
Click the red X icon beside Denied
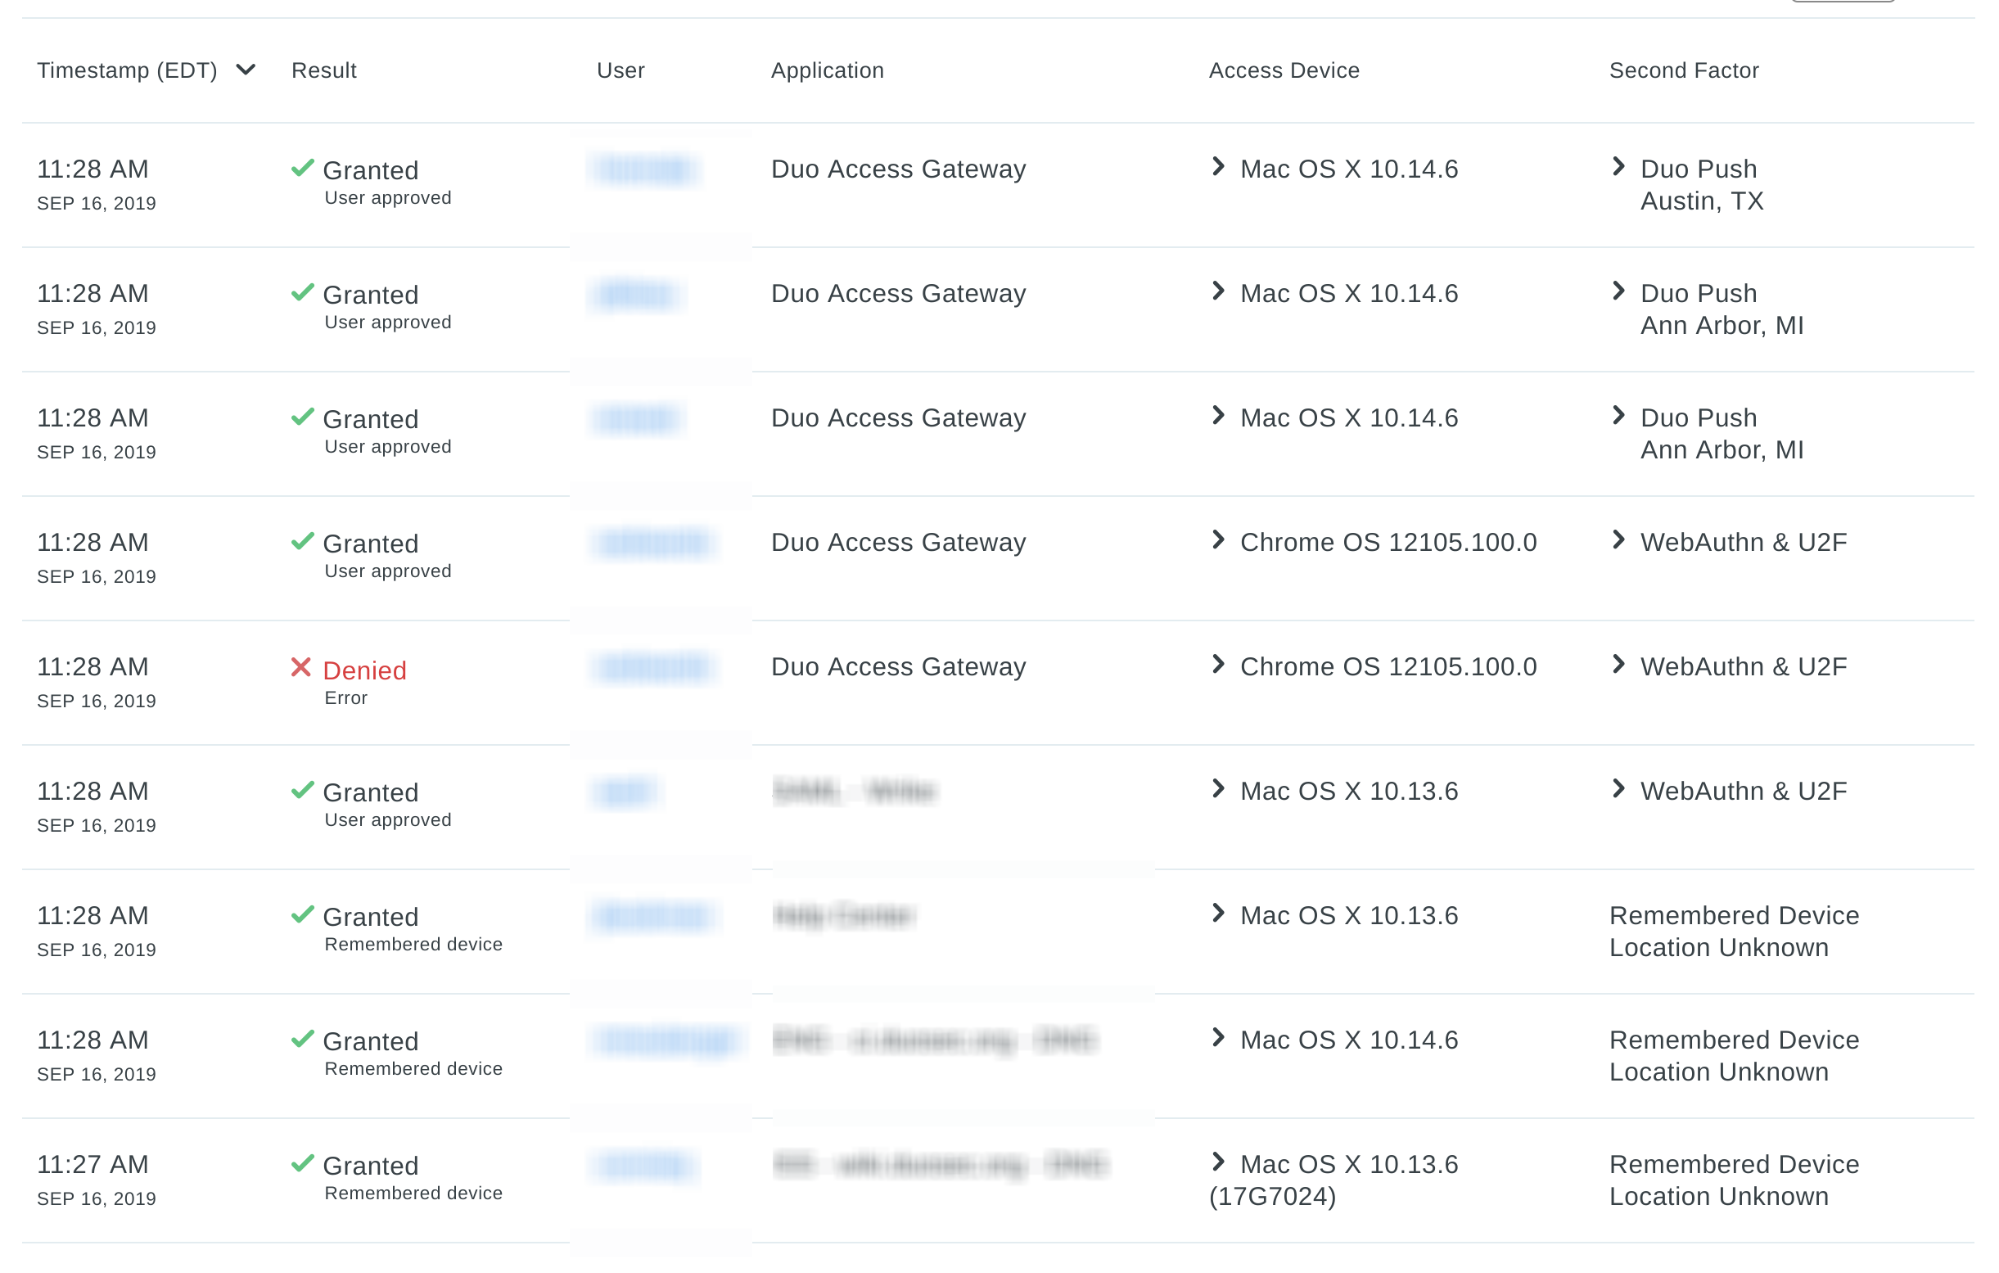(301, 667)
